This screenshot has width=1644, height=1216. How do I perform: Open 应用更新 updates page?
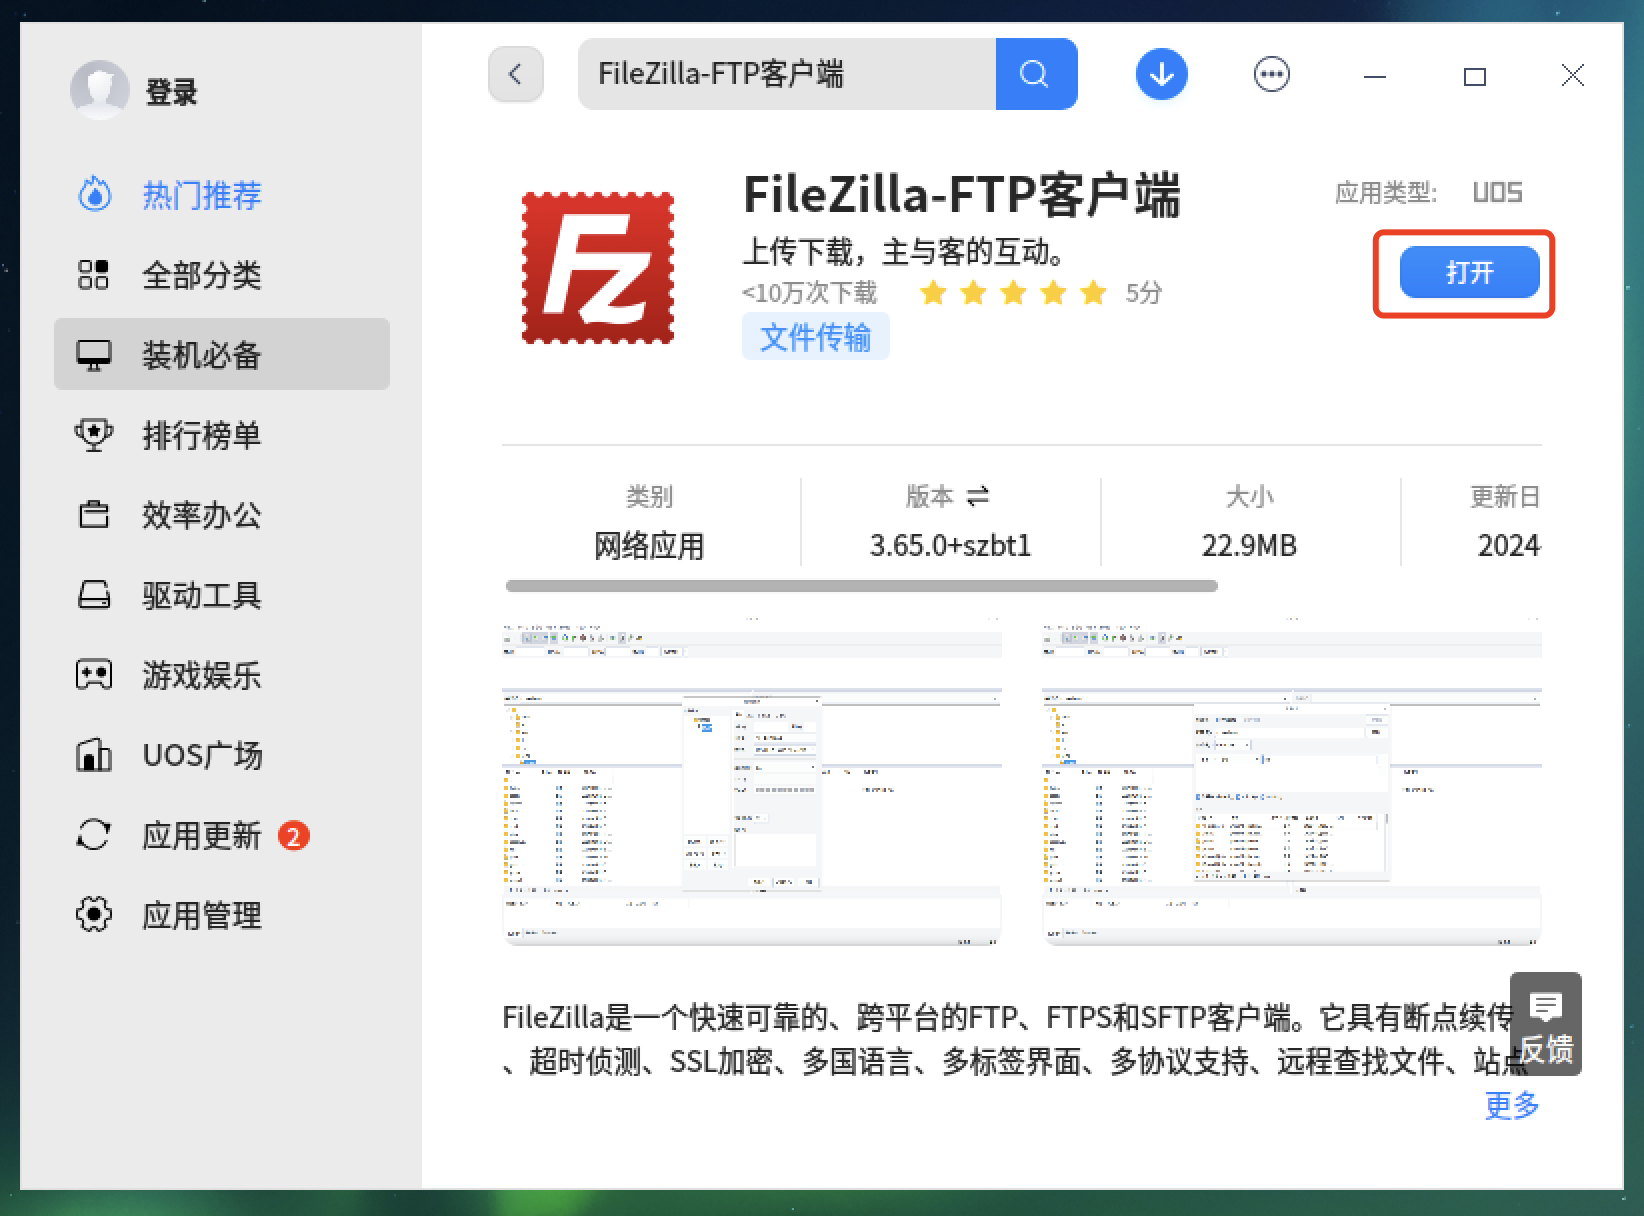pos(222,834)
